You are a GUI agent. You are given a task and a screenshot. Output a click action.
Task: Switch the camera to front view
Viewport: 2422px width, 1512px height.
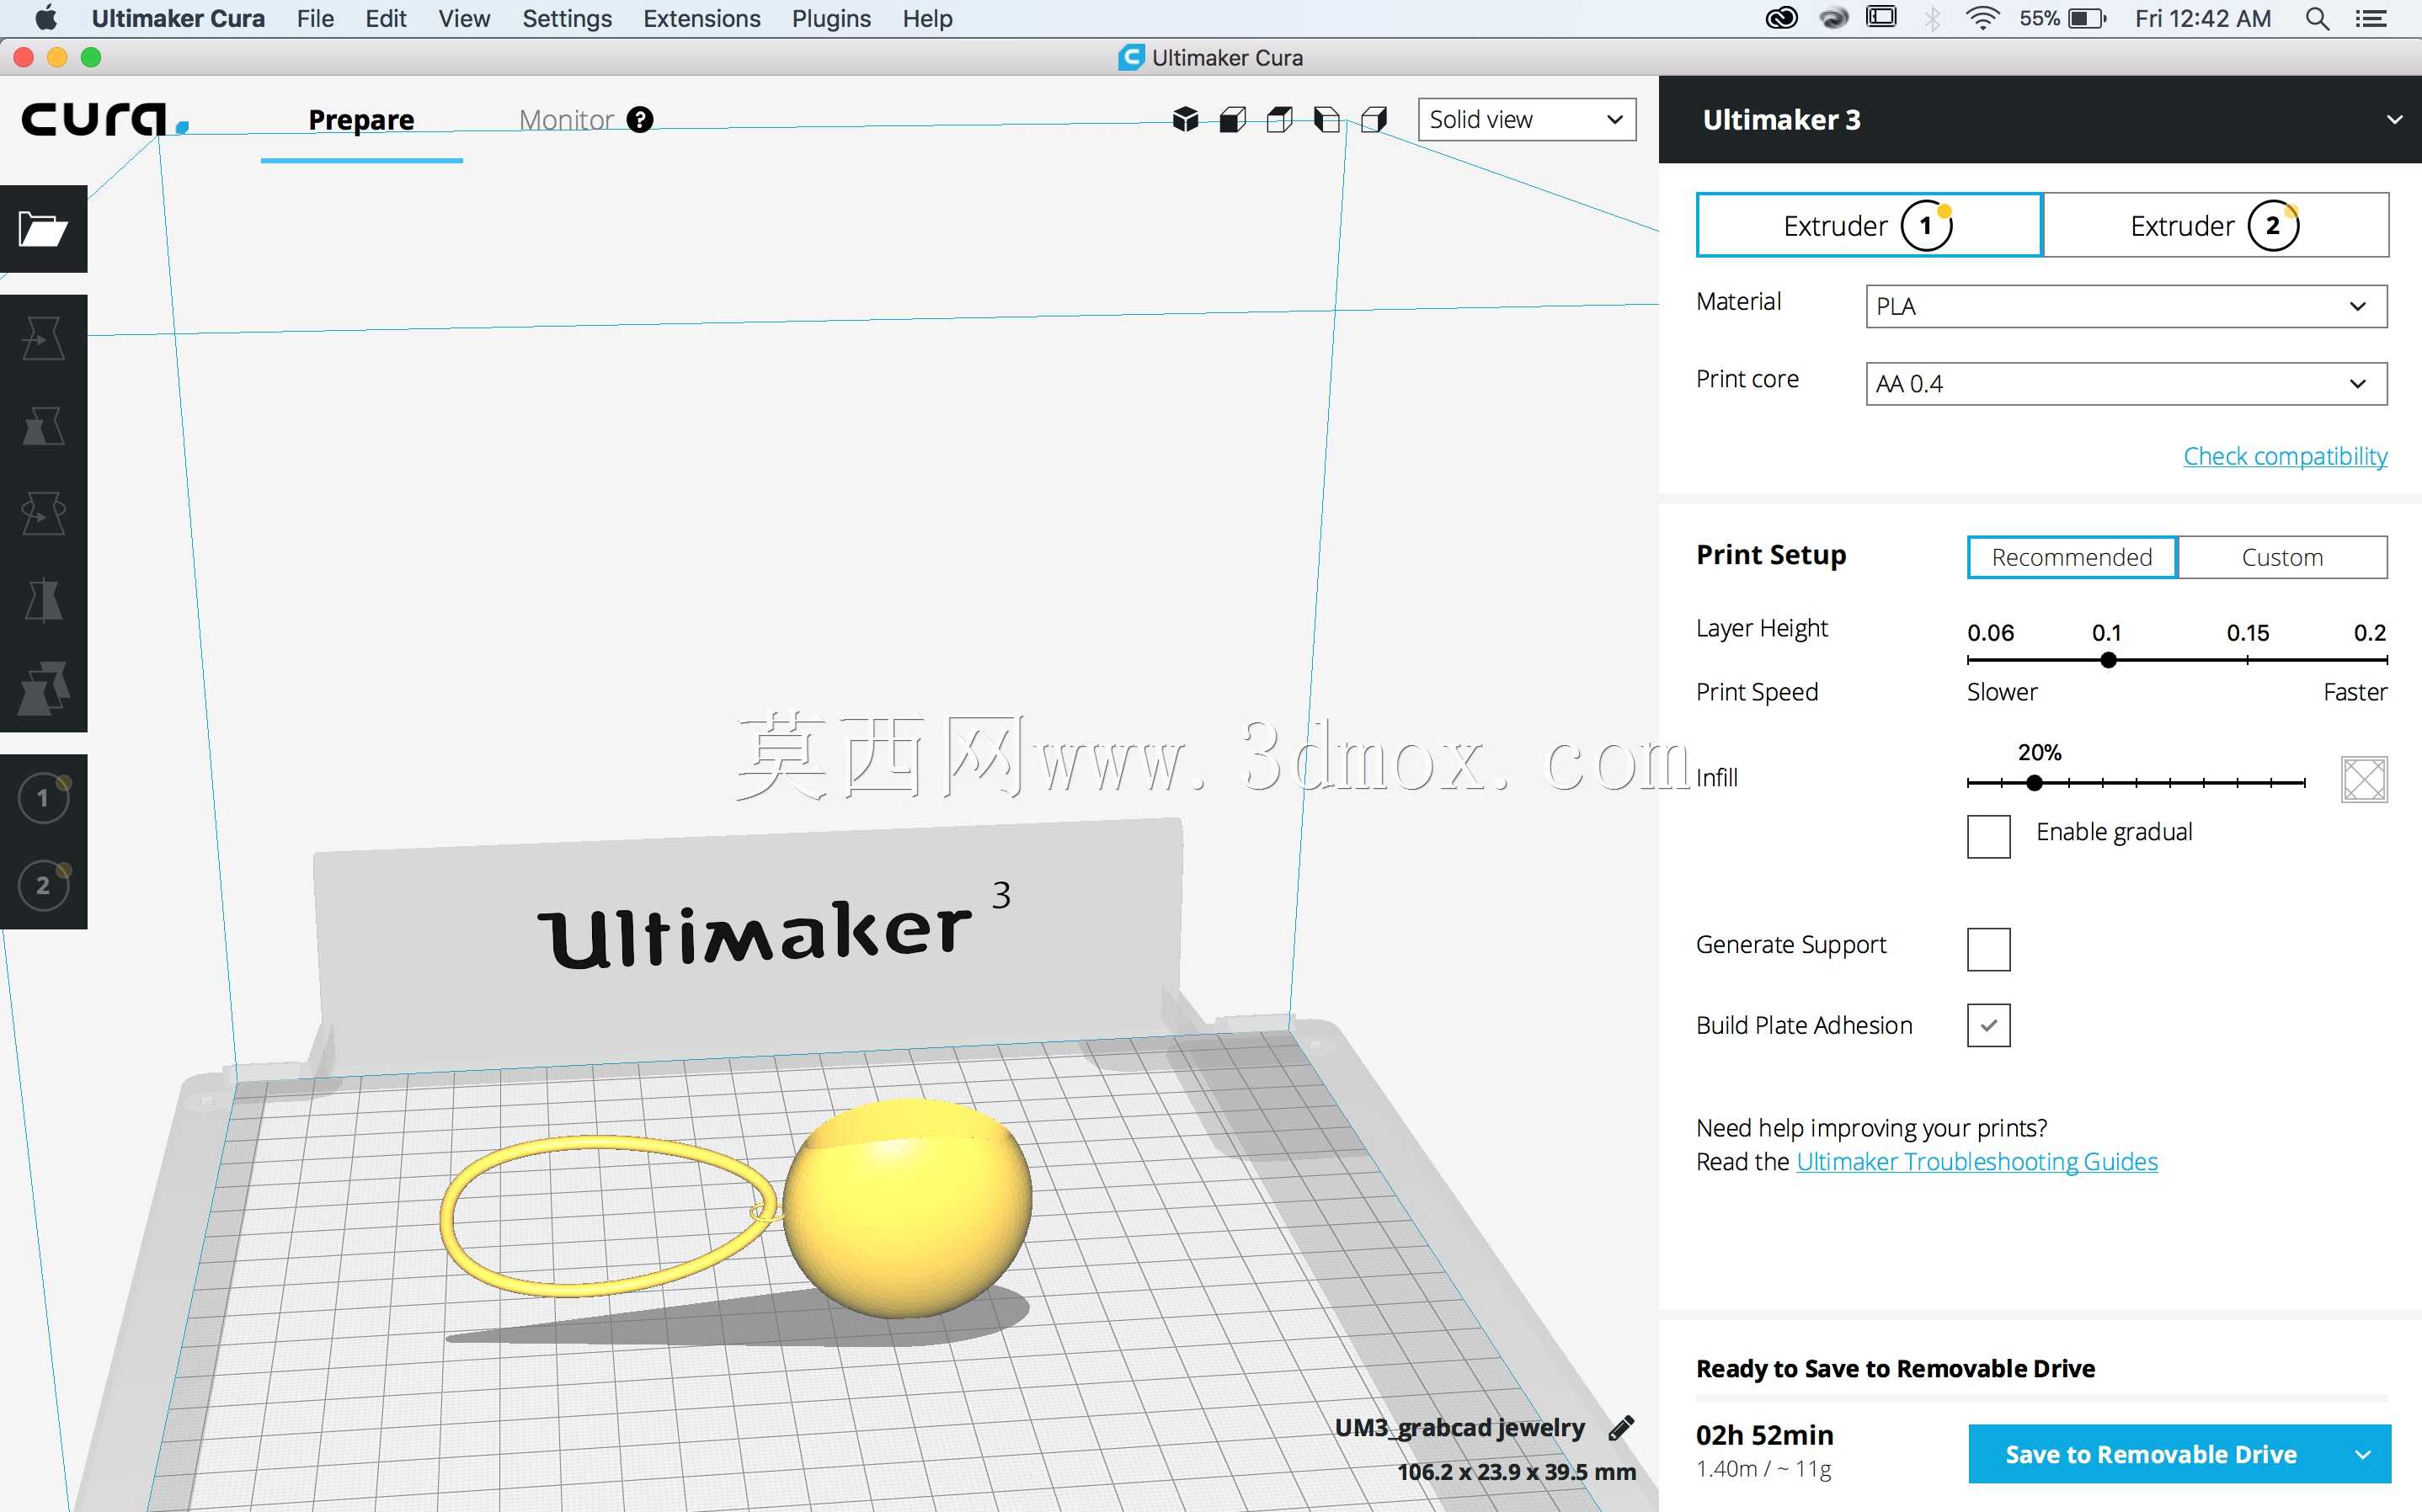[1233, 120]
